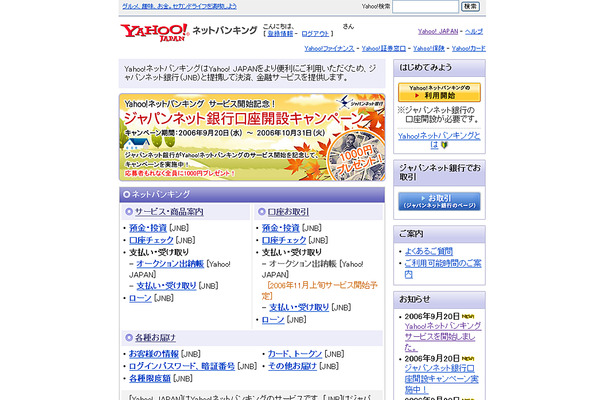The image size is (610, 400).
Task: Open 支払い・受け取り link under サービス・商品案内
Action: [x=166, y=286]
